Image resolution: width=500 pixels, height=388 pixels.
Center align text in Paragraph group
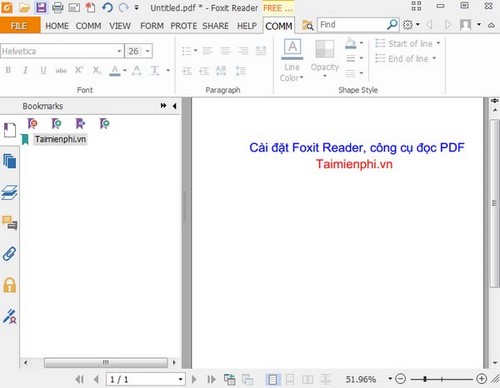click(225, 51)
